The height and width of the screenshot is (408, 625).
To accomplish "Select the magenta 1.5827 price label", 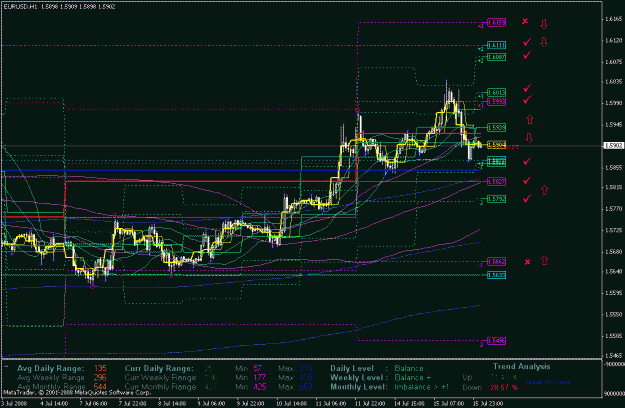I will tap(497, 182).
